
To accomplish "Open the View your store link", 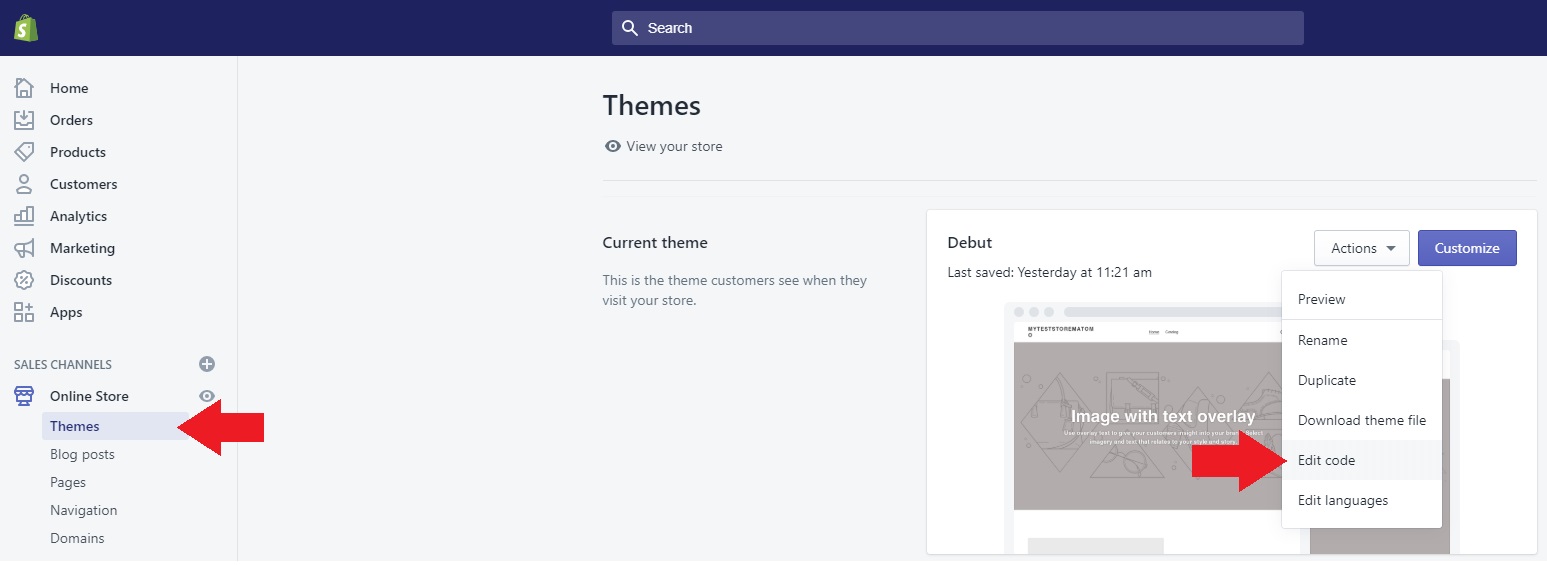I will [x=673, y=146].
